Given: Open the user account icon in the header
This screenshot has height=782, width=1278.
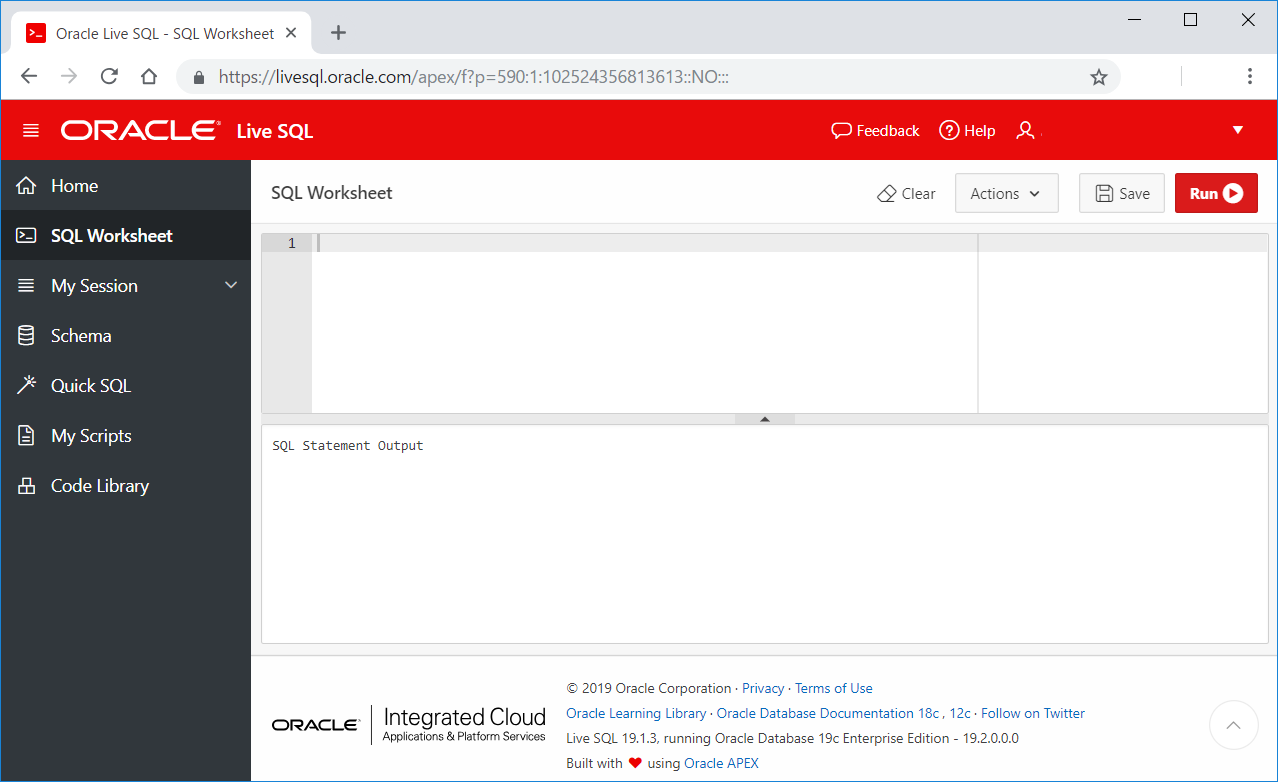Looking at the screenshot, I should pyautogui.click(x=1026, y=129).
